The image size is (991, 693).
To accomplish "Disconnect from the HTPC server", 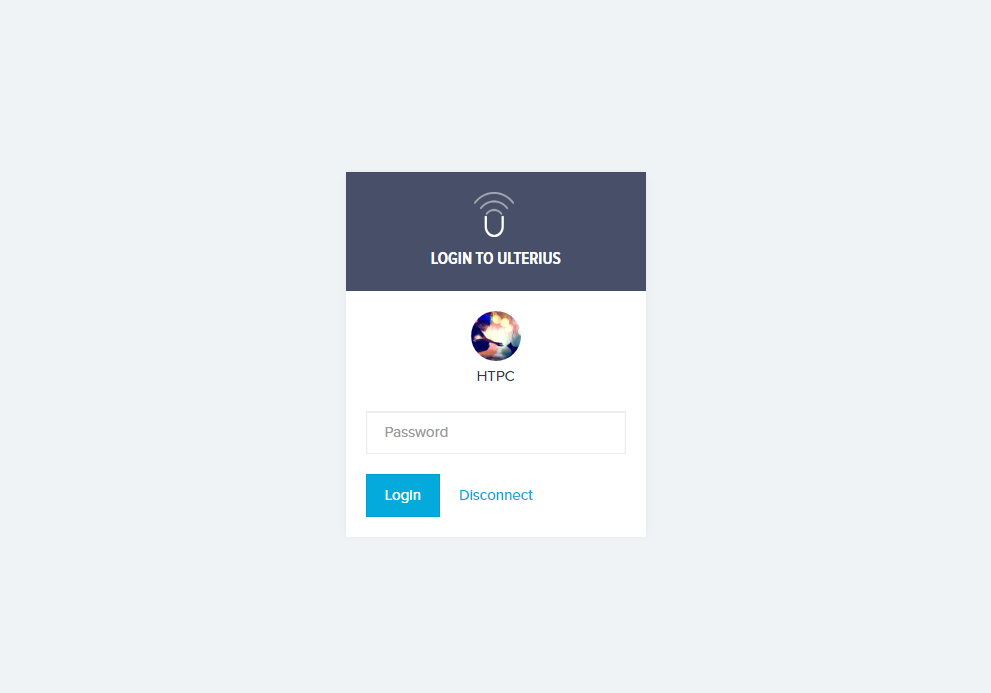I will pyautogui.click(x=496, y=495).
